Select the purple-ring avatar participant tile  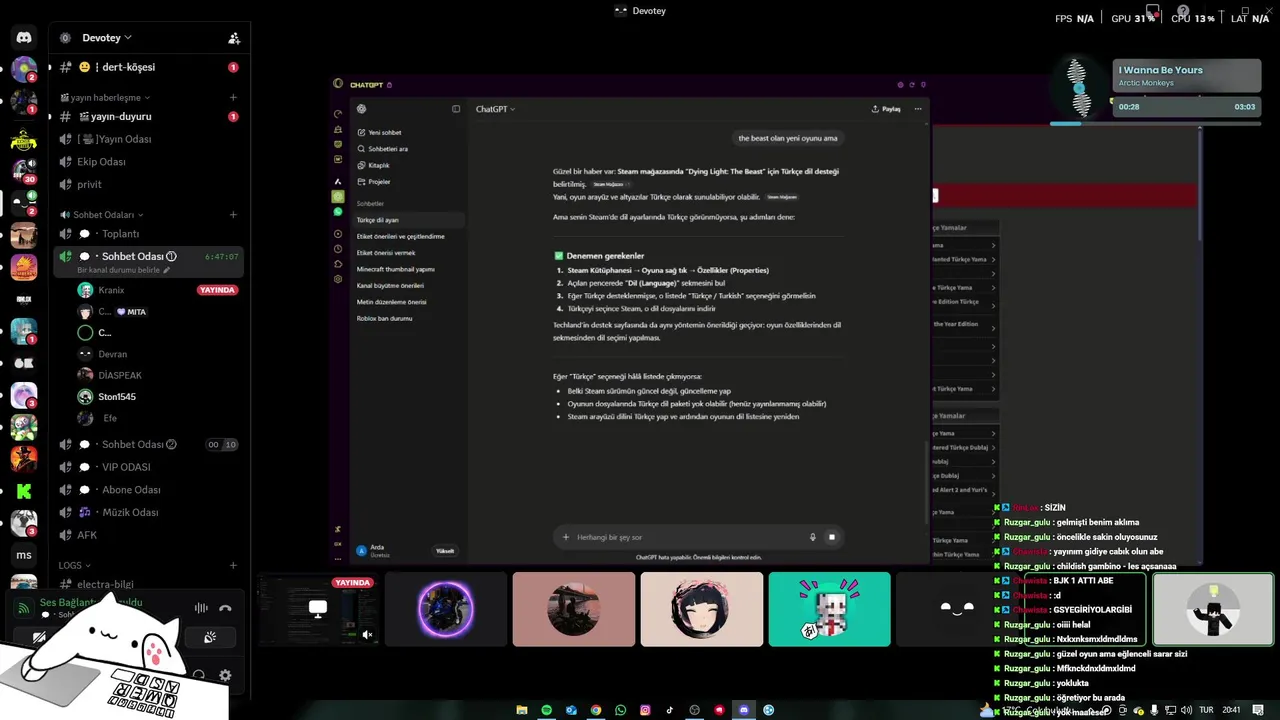pos(446,609)
